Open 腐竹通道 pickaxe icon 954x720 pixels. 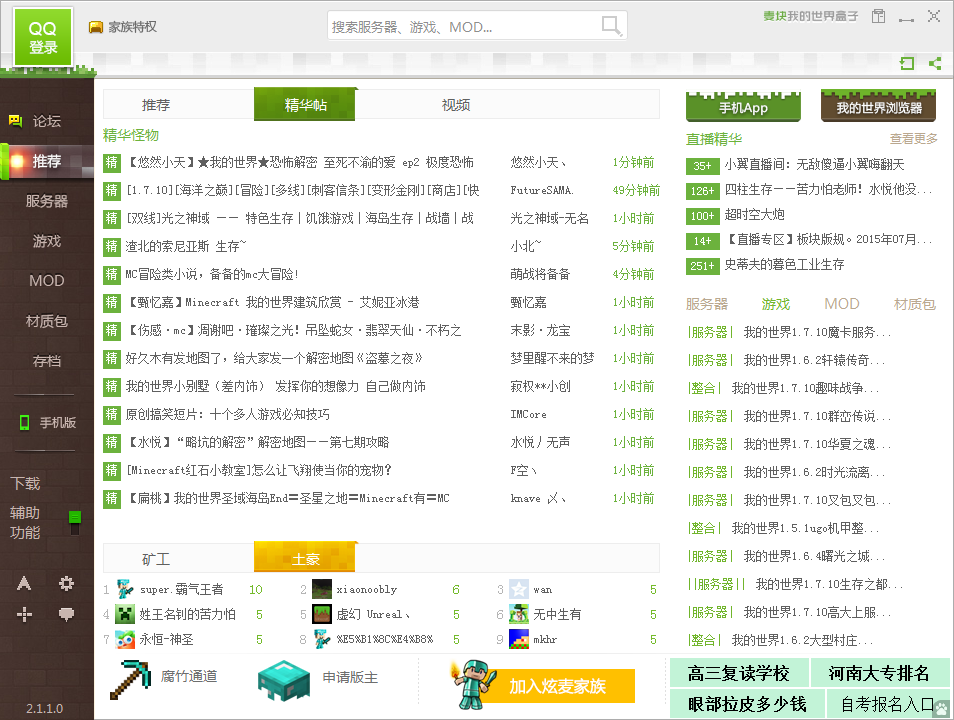coord(131,680)
